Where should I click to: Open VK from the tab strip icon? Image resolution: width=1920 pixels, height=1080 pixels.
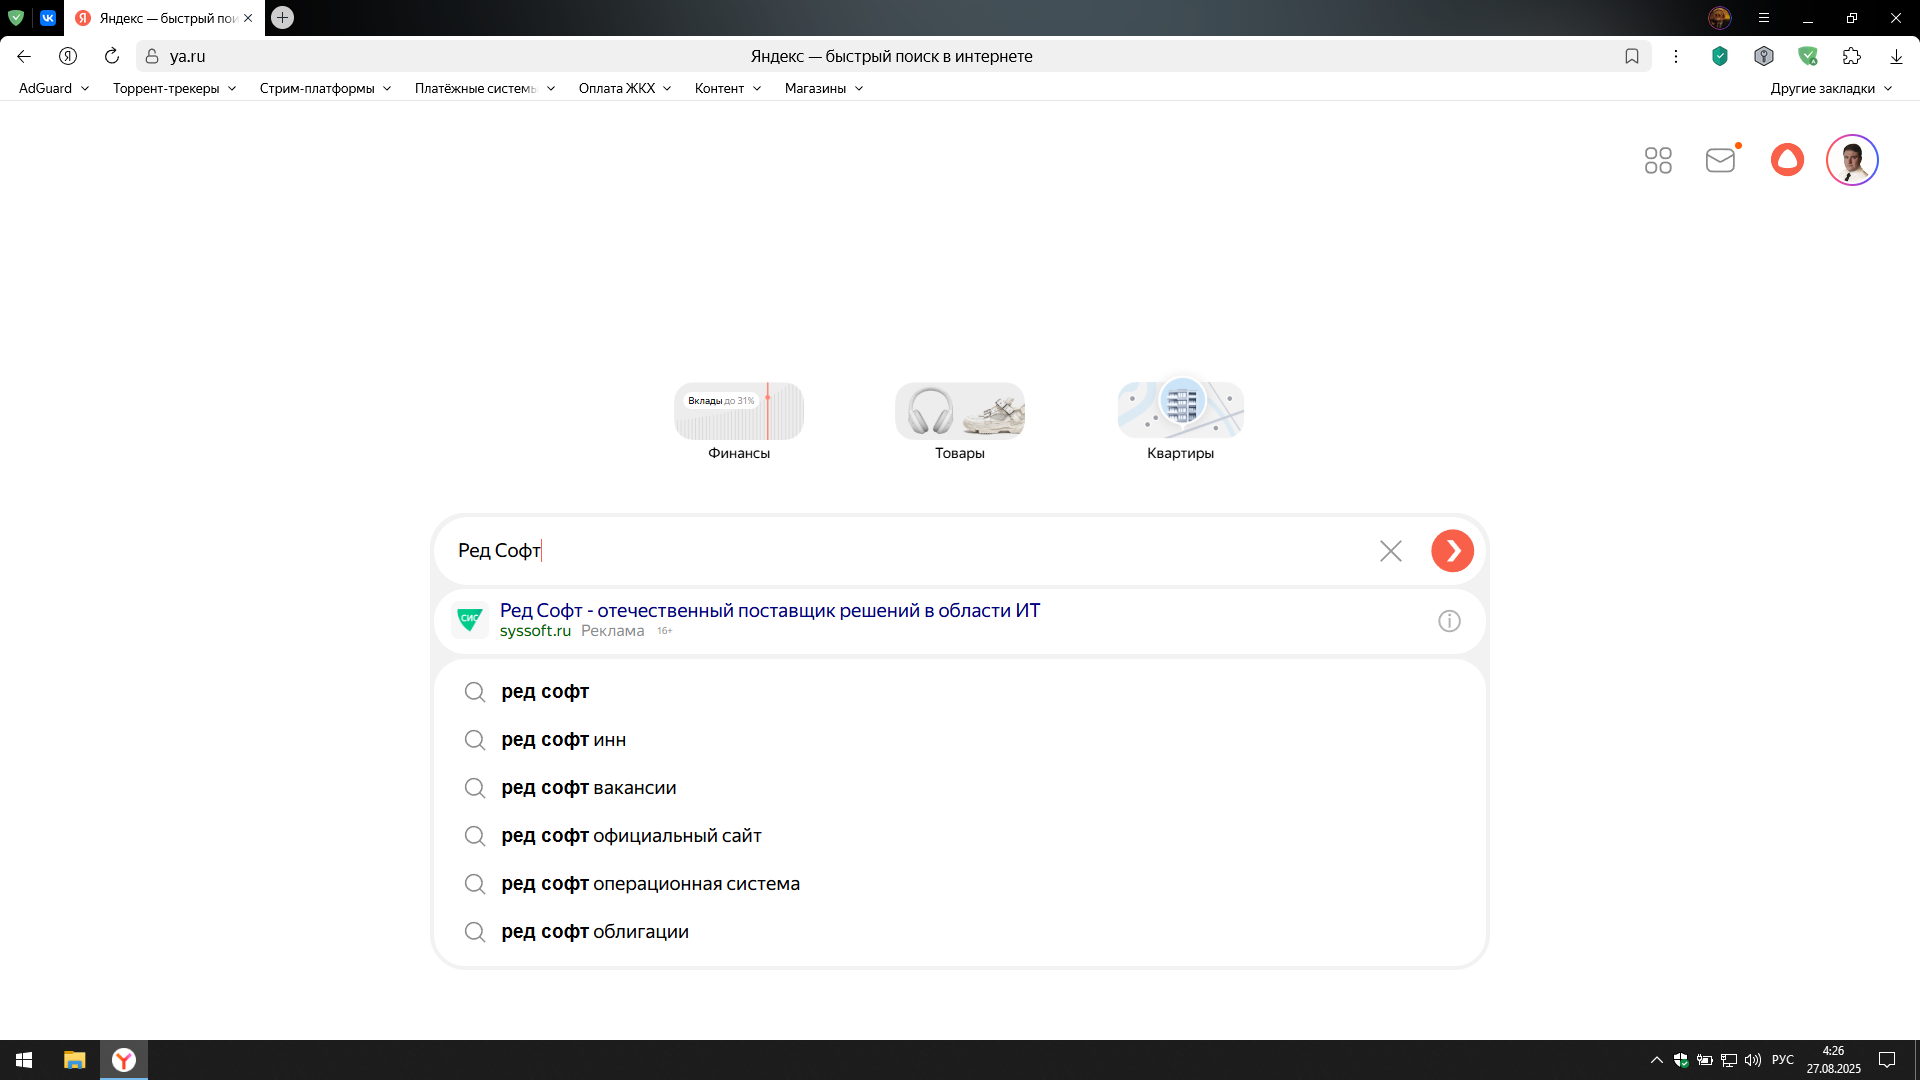pos(47,17)
